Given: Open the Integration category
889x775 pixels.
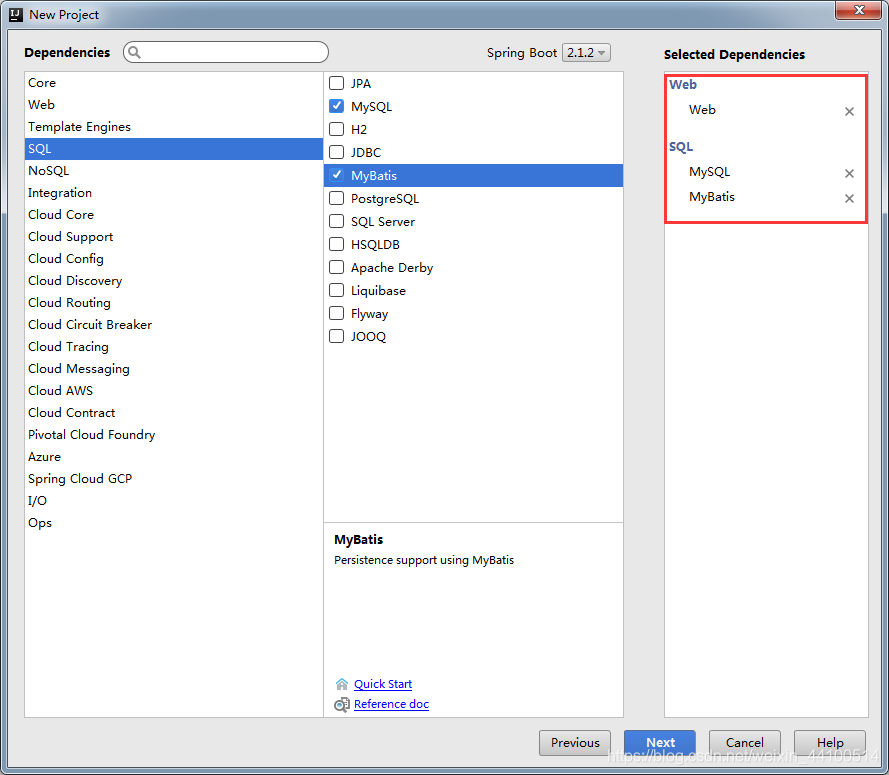Looking at the screenshot, I should [x=173, y=193].
